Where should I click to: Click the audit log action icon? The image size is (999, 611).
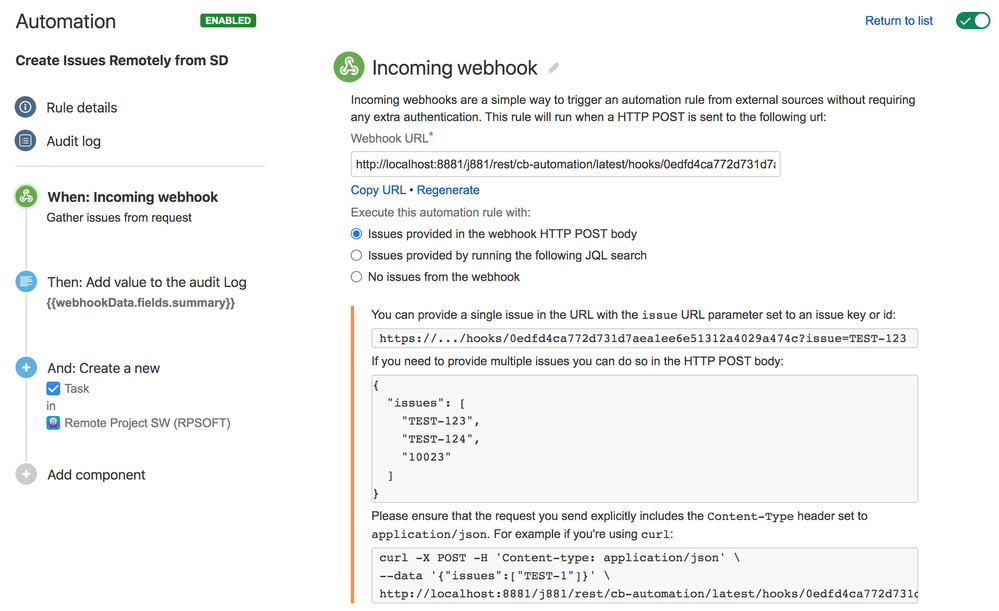point(26,282)
